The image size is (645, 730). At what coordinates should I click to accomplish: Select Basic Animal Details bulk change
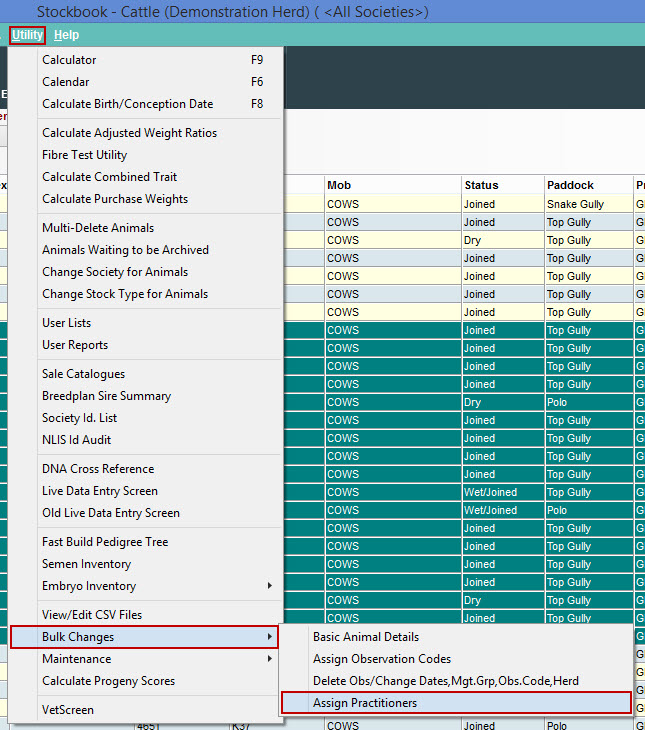click(456, 637)
